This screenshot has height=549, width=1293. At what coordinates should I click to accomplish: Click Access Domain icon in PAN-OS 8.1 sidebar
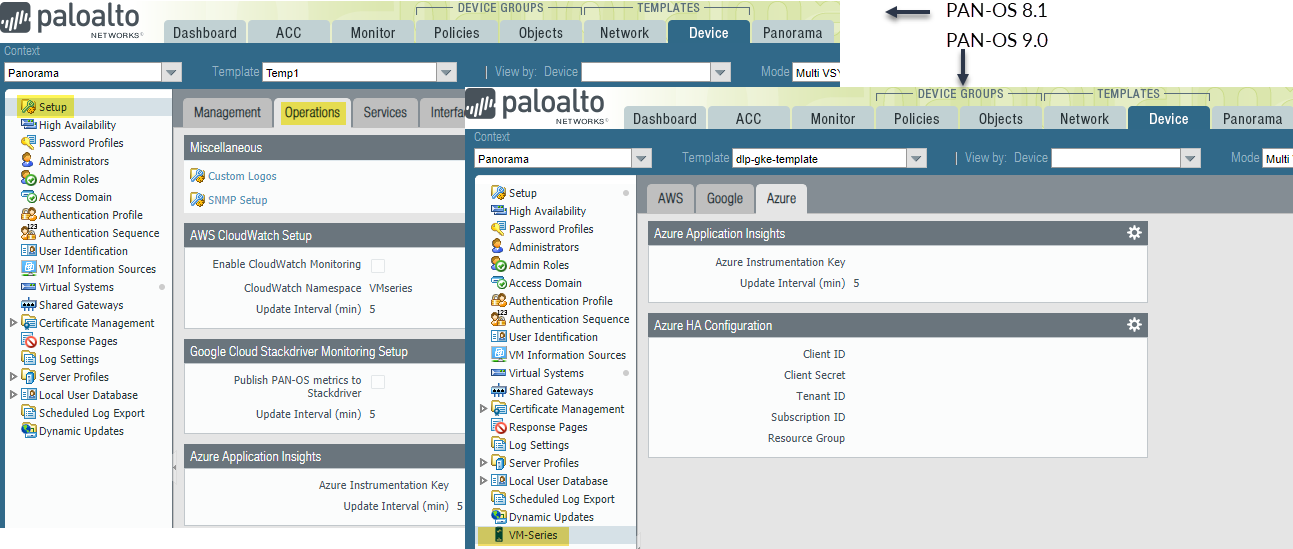point(29,197)
